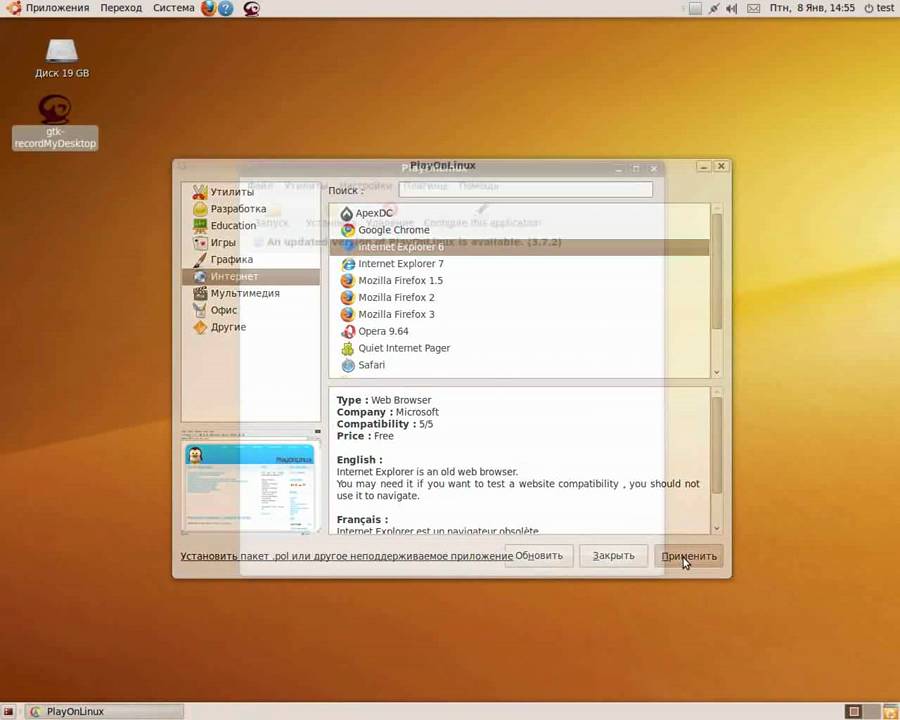Launch Firefox from the top panel
Image resolution: width=900 pixels, height=720 pixels.
click(208, 8)
